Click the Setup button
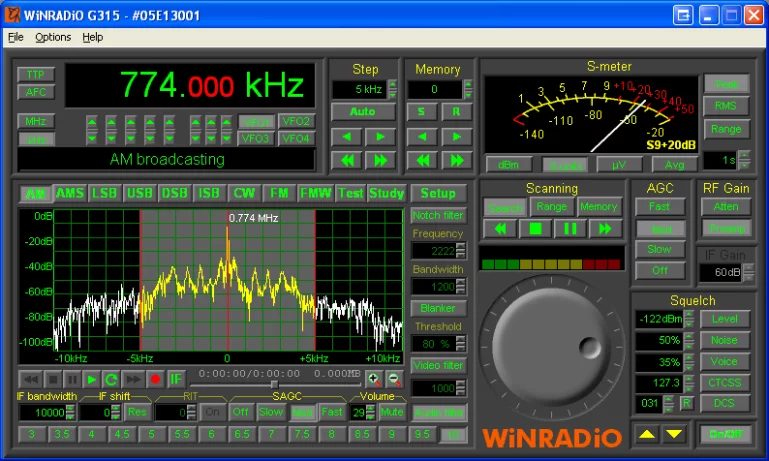769x461 pixels. click(x=437, y=193)
